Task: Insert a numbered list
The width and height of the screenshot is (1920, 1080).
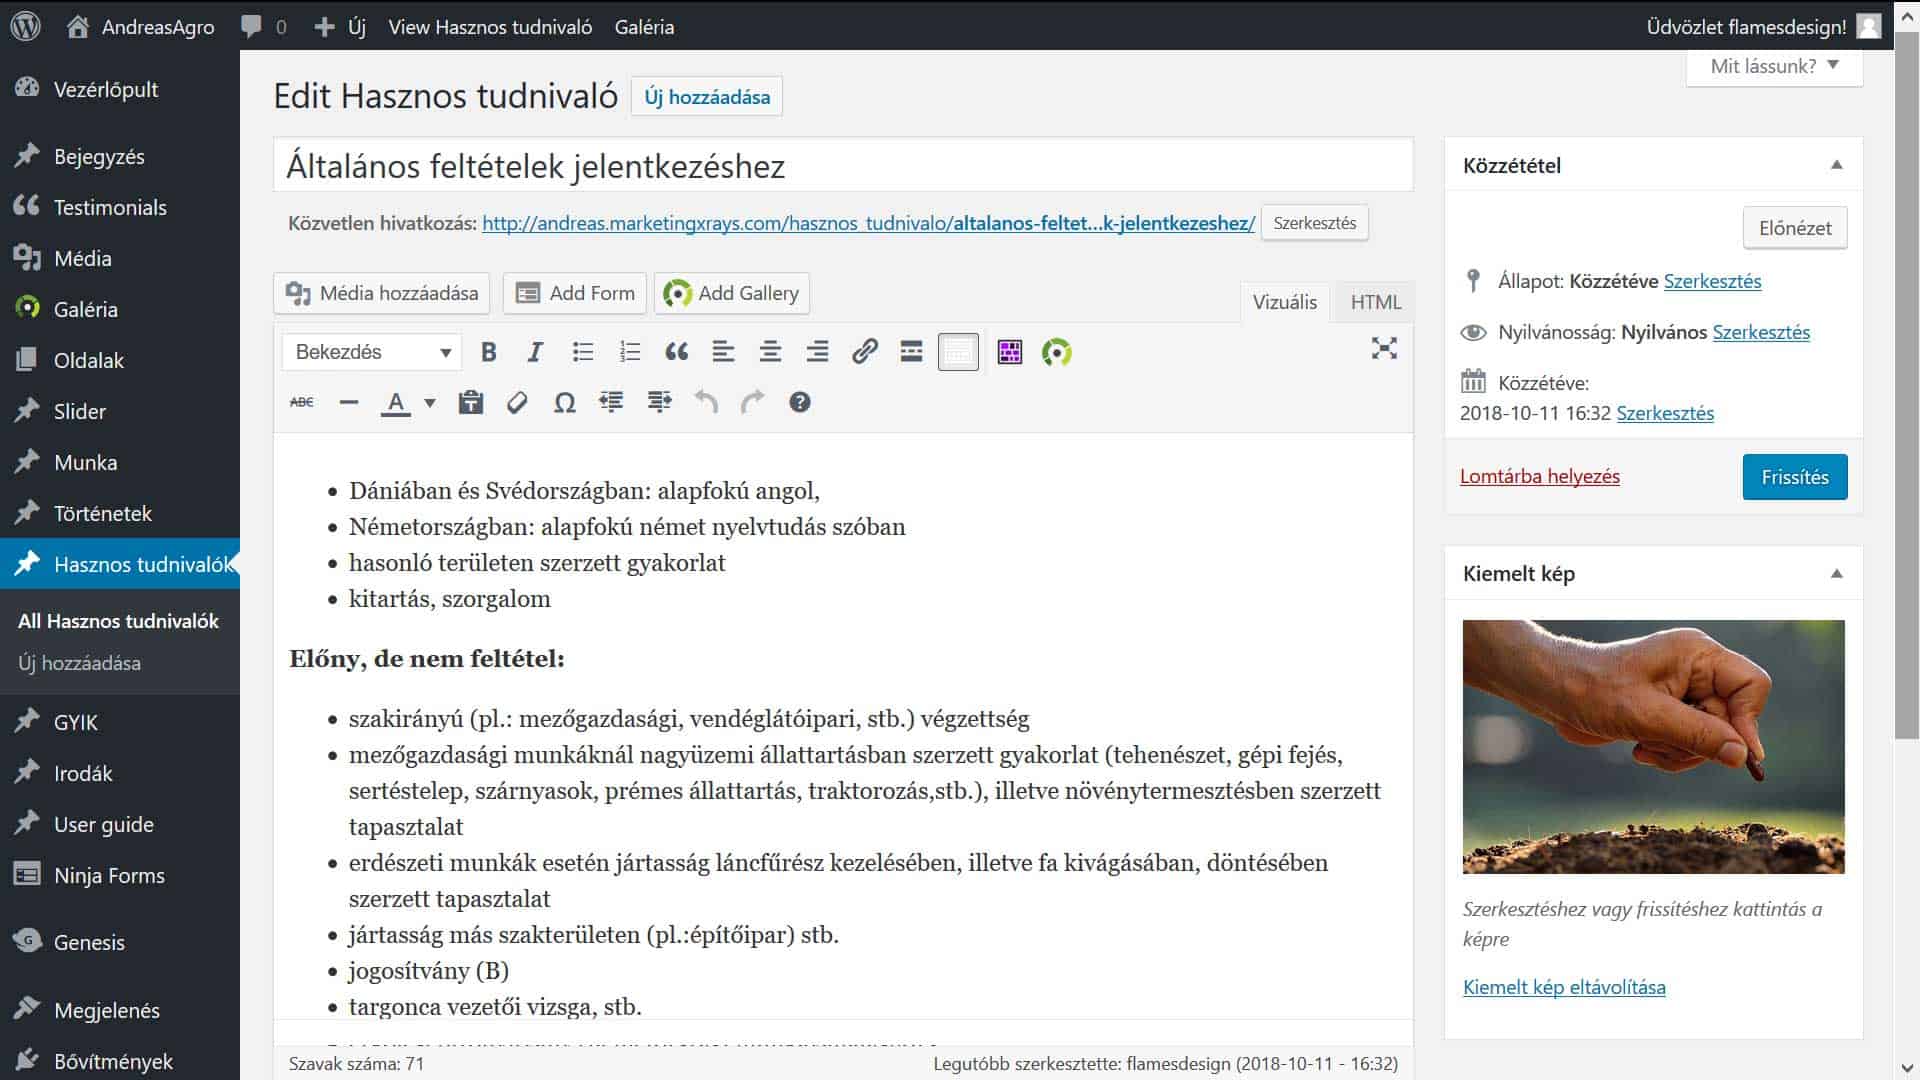Action: [x=630, y=352]
